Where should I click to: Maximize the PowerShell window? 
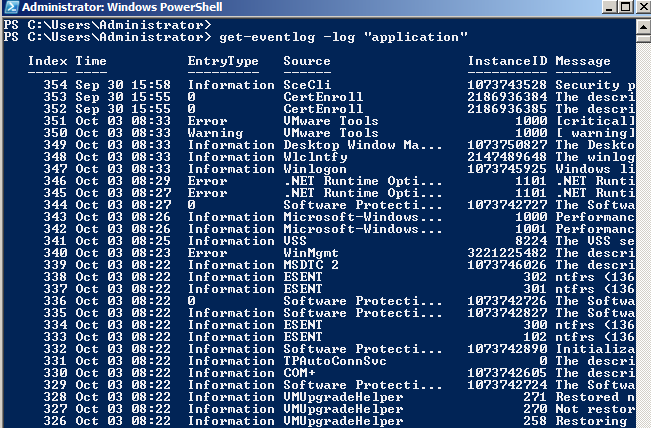pyautogui.click(x=626, y=7)
